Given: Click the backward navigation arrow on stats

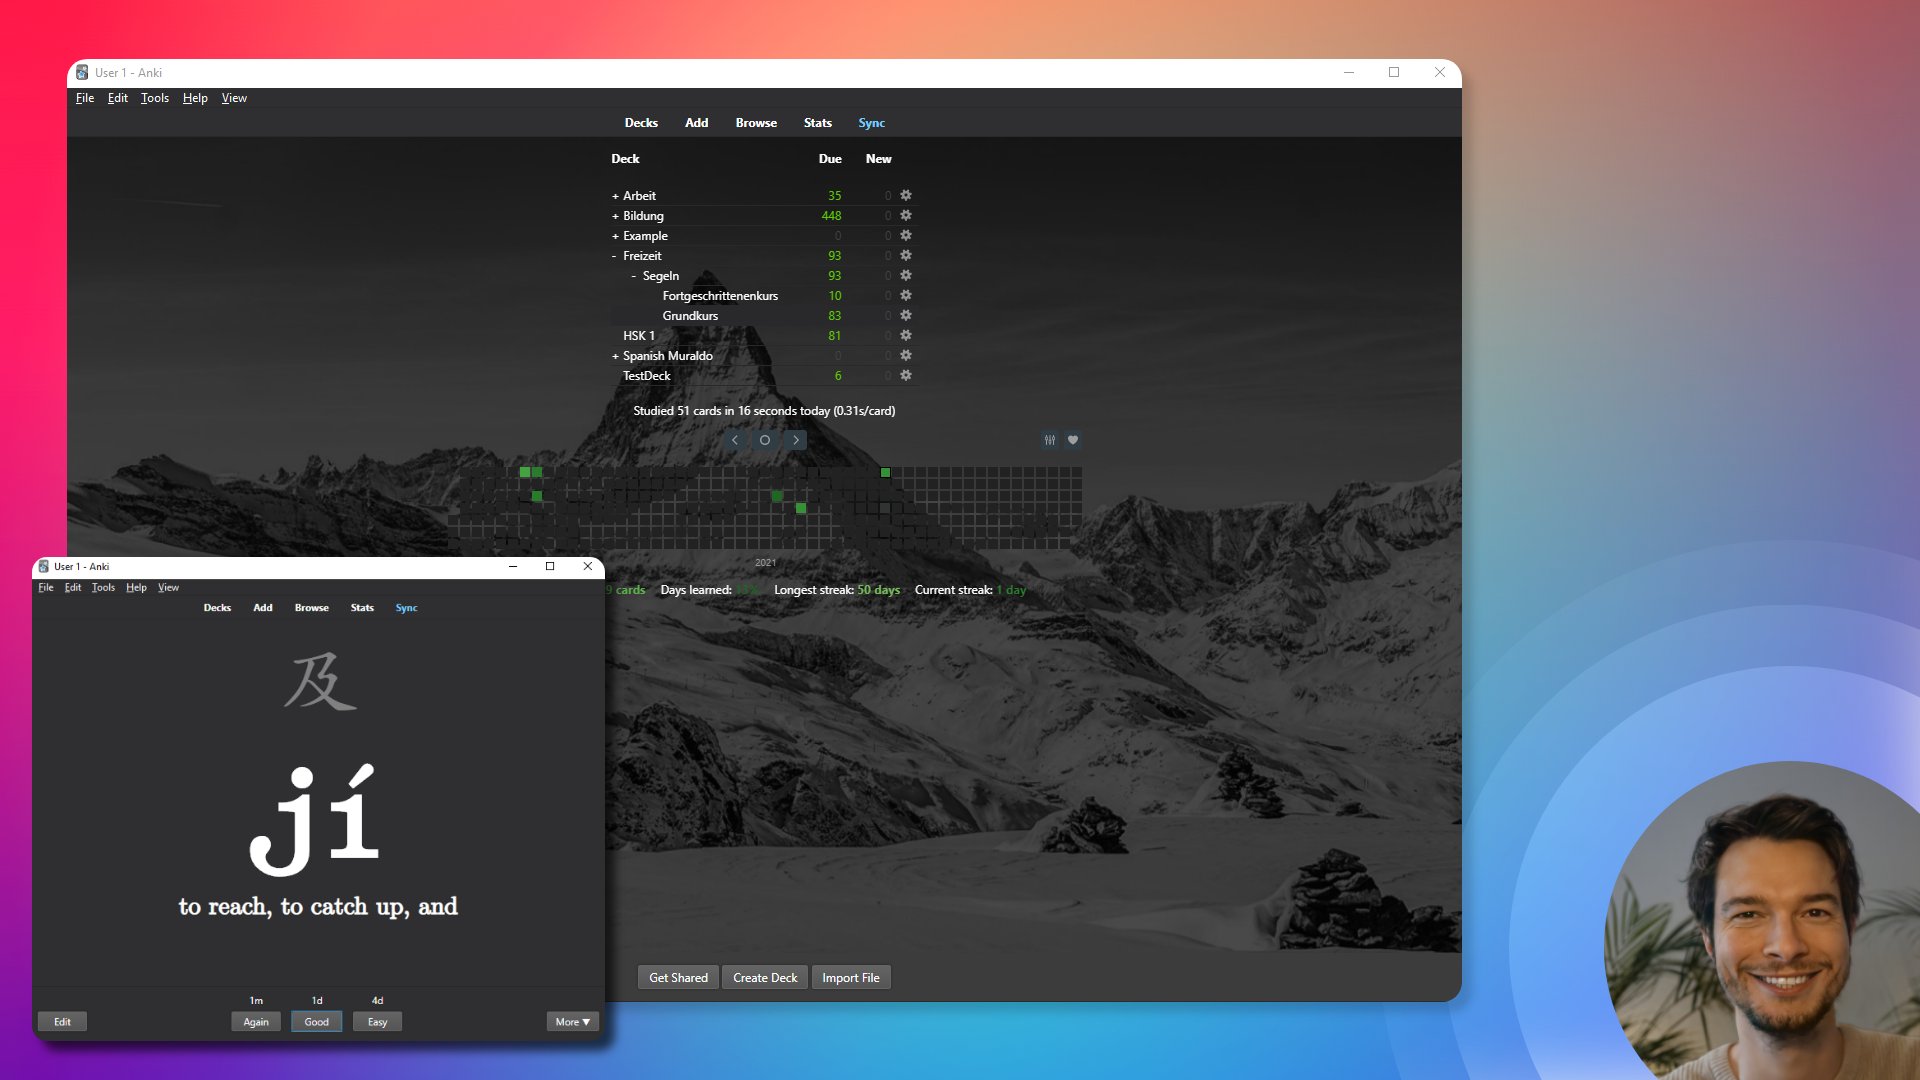Looking at the screenshot, I should 733,439.
